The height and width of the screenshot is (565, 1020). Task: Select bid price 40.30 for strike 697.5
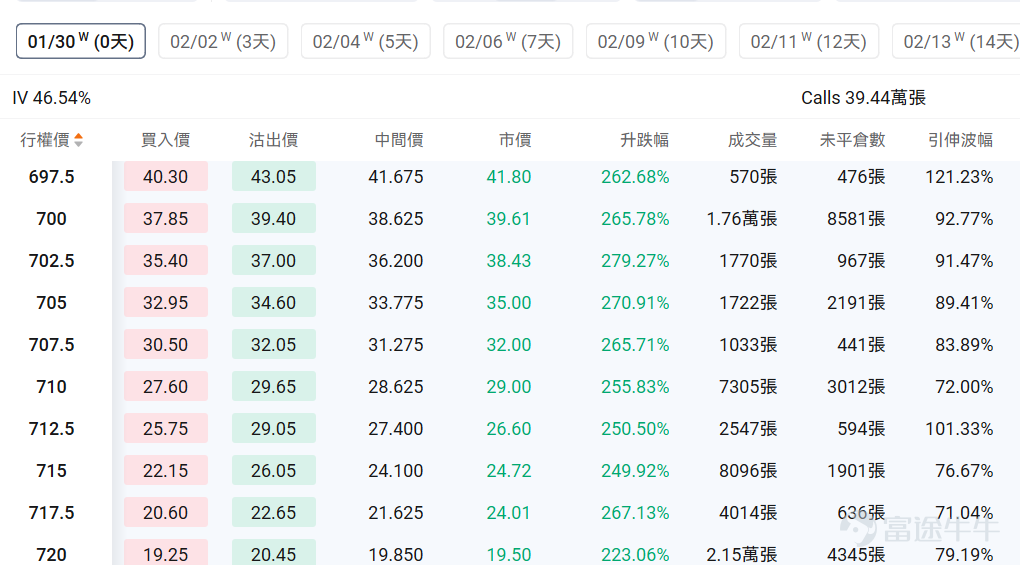[x=166, y=176]
